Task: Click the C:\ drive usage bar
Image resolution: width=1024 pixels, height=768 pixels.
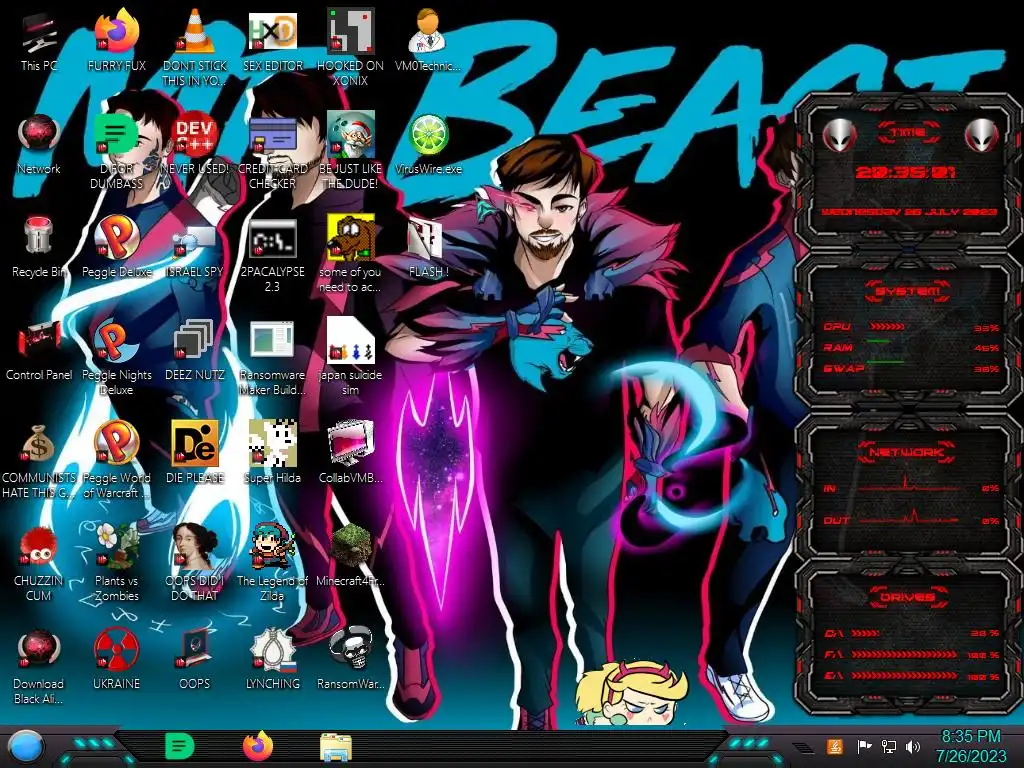Action: click(x=865, y=633)
